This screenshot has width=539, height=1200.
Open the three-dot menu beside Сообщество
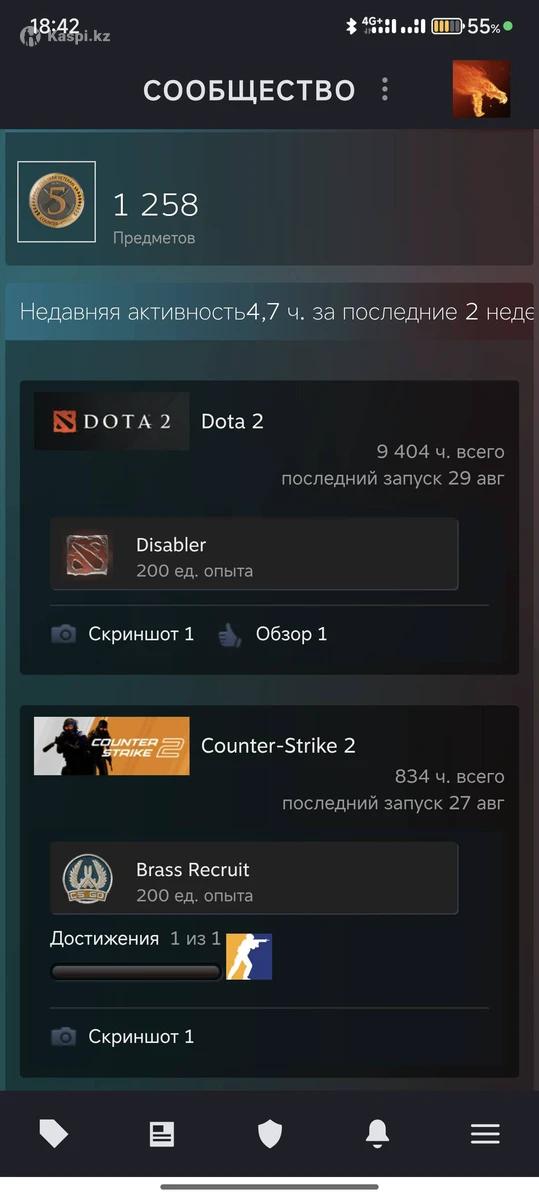click(x=385, y=90)
